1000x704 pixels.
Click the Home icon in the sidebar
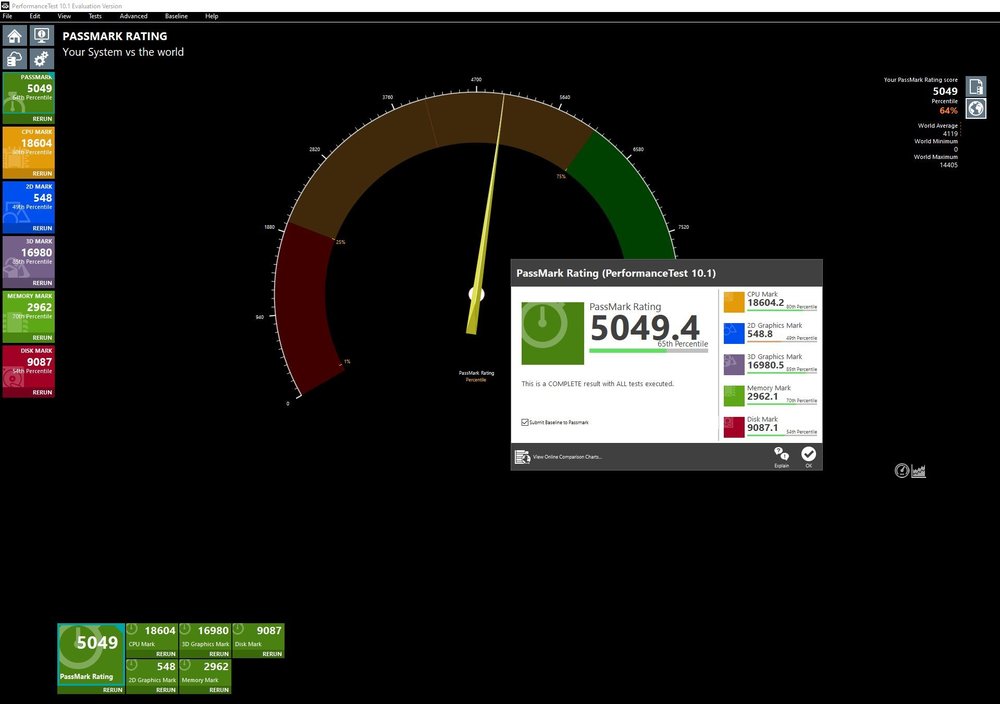[15, 37]
